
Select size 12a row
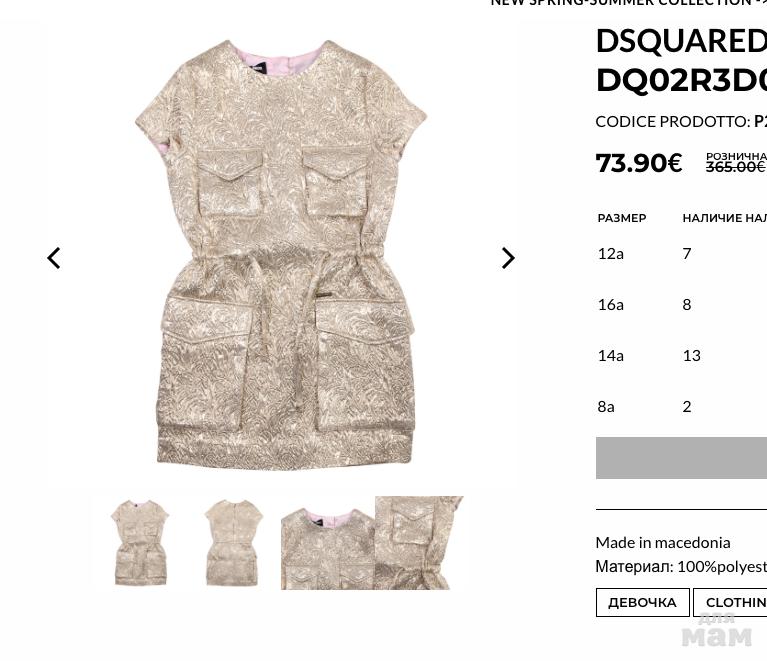coord(682,253)
